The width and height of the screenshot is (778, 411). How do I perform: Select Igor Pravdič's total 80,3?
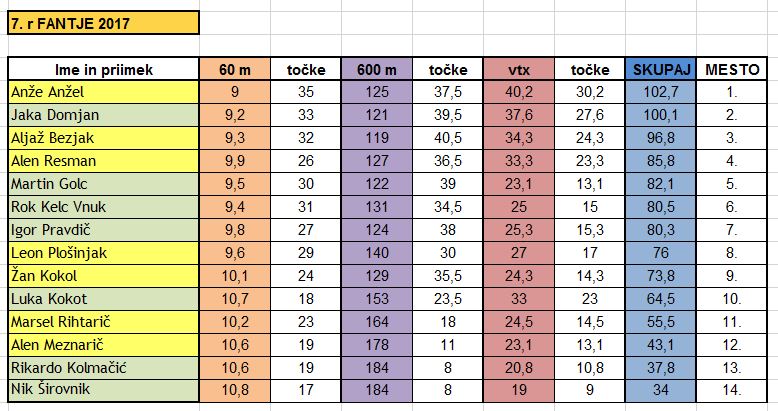pos(661,230)
